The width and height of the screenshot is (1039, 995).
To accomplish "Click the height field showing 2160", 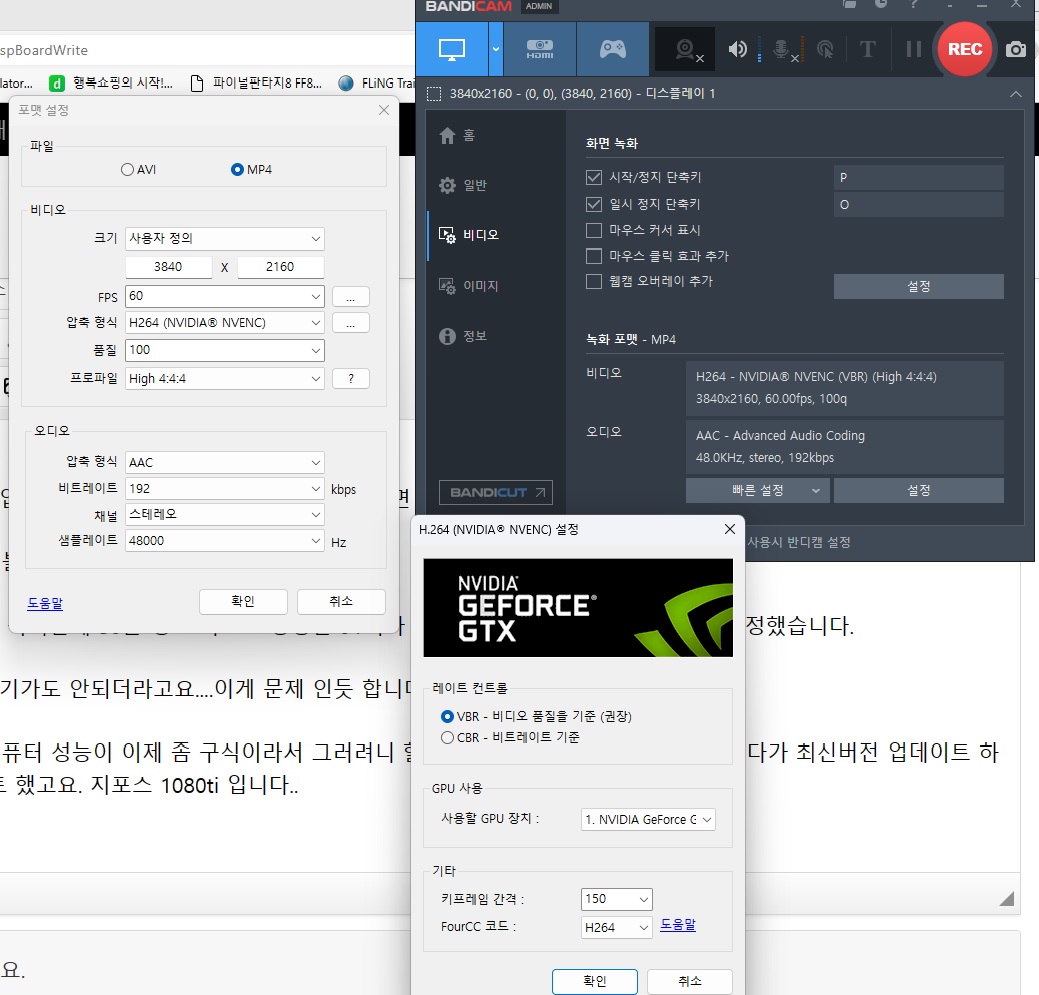I will click(x=280, y=266).
